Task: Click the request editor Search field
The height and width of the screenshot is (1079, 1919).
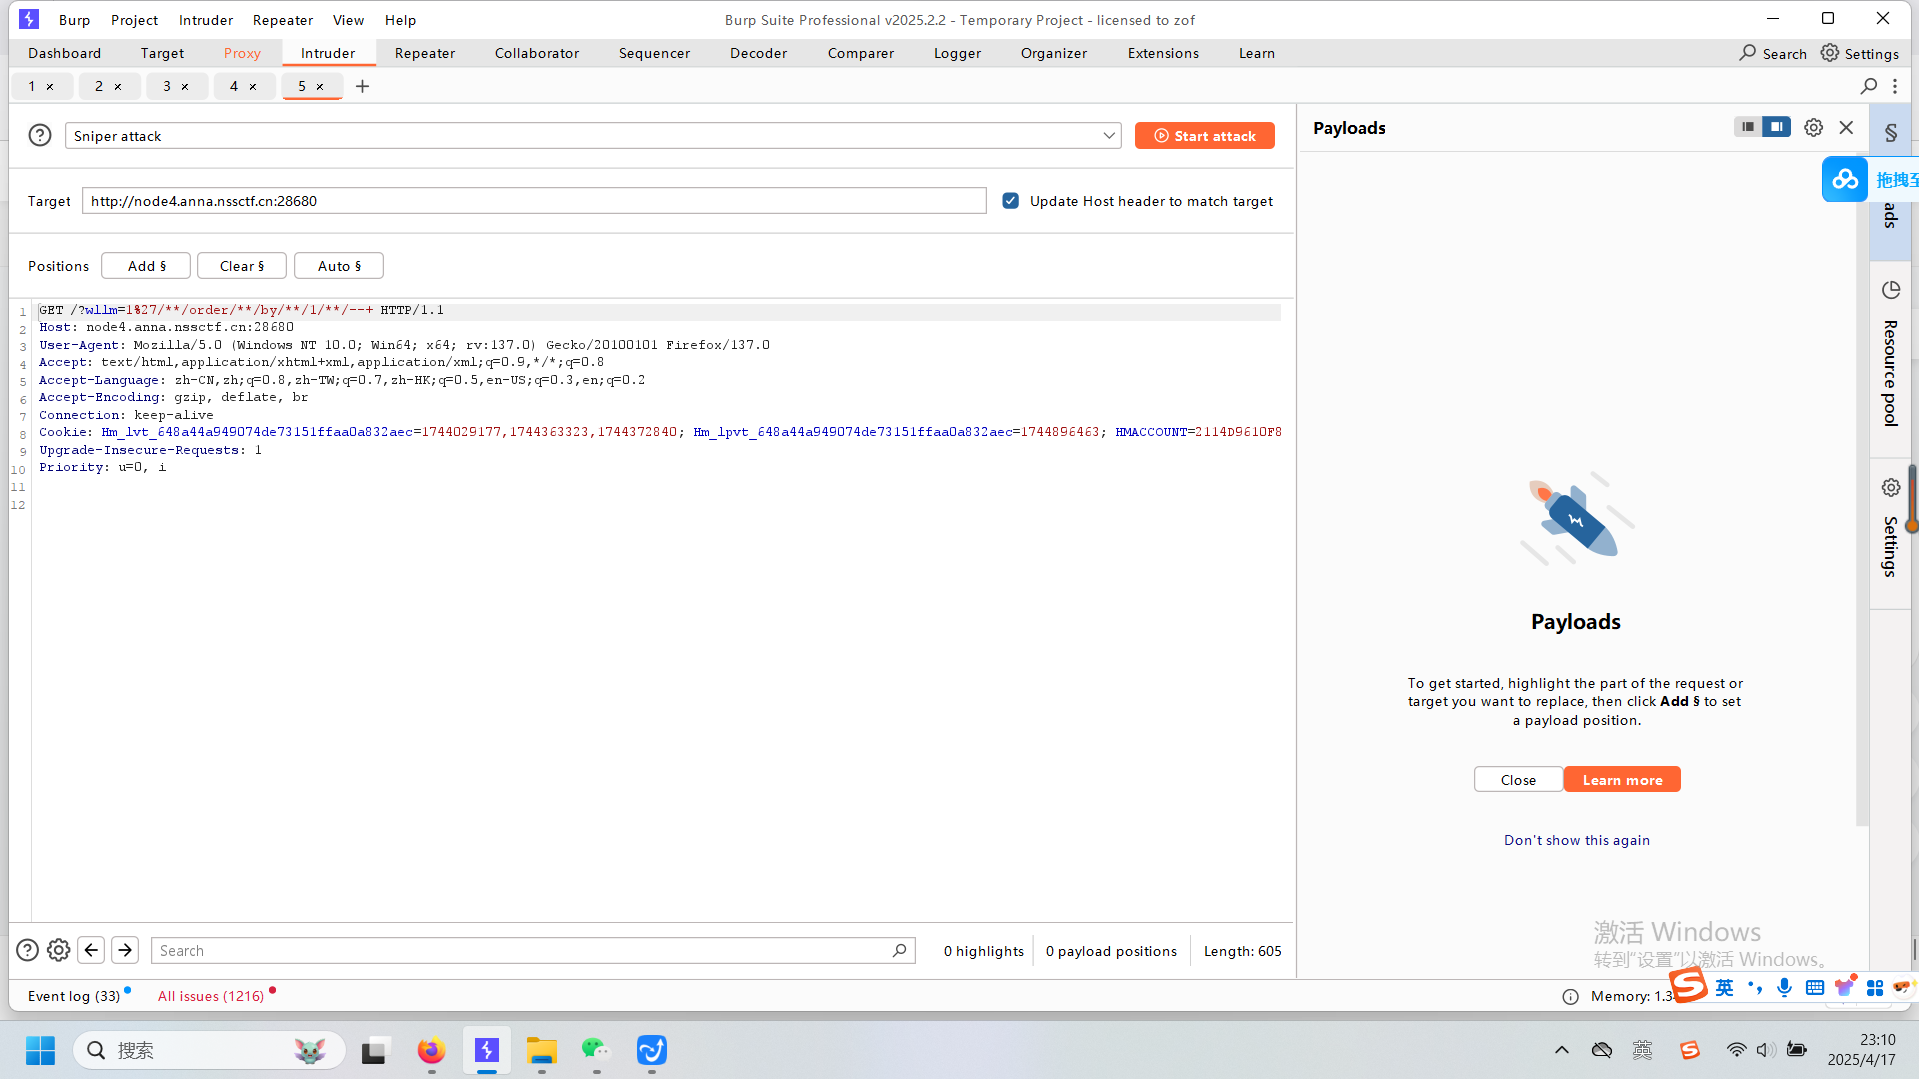Action: (x=533, y=951)
